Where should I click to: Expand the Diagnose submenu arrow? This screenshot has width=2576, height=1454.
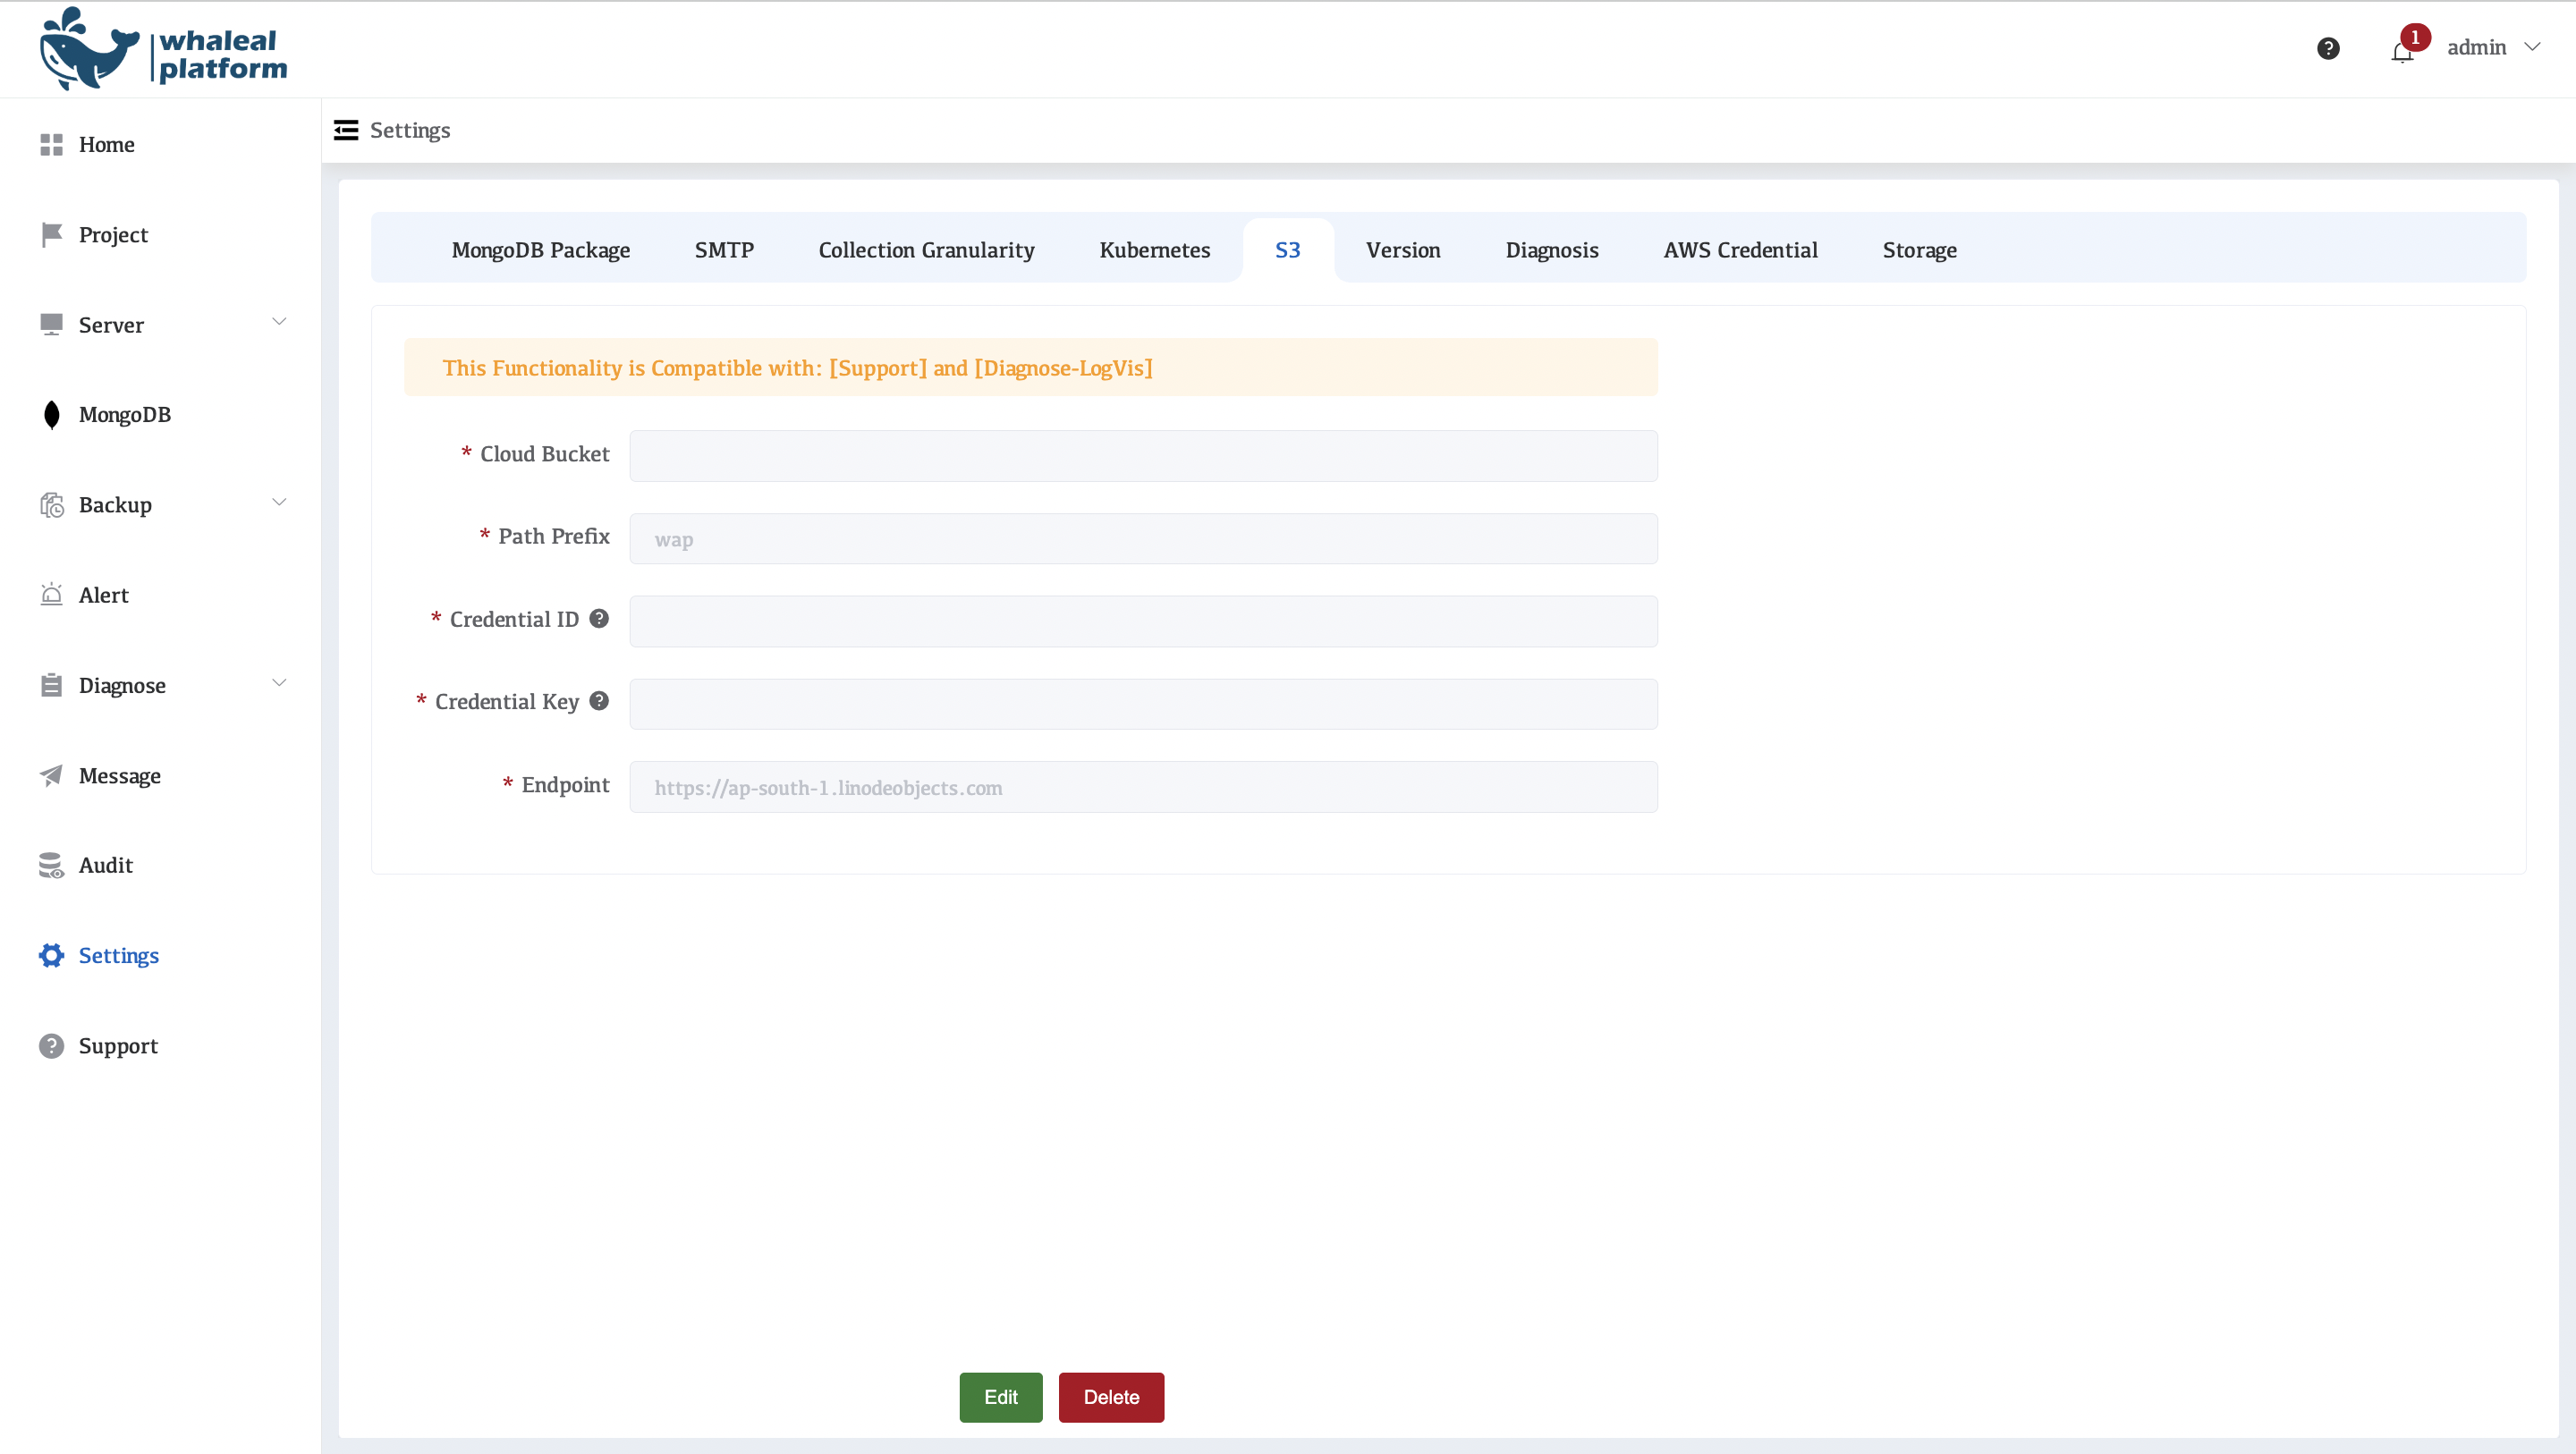[279, 684]
